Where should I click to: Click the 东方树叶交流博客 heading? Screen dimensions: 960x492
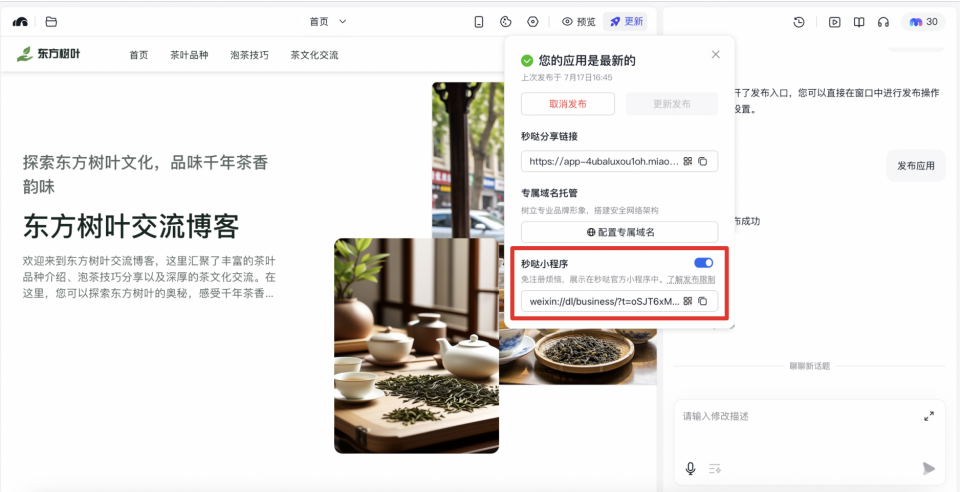(x=130, y=226)
